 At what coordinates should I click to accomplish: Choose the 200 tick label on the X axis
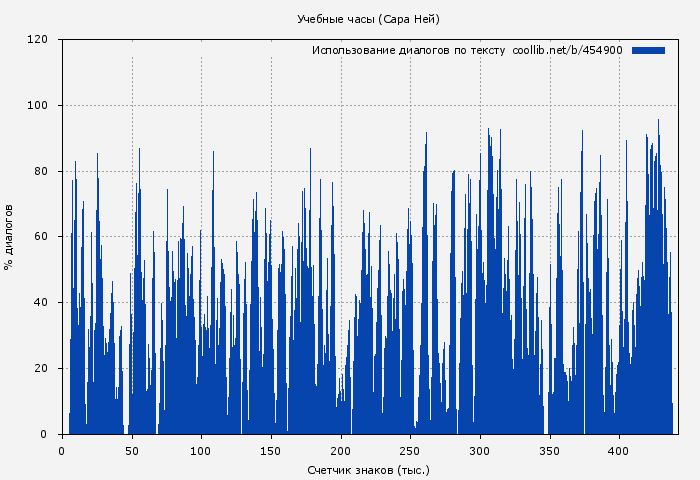(341, 450)
